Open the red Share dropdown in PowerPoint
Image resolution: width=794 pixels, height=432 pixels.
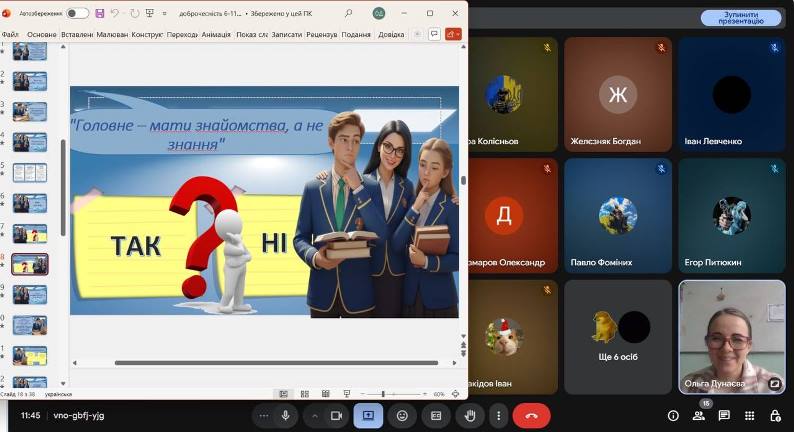[x=453, y=34]
